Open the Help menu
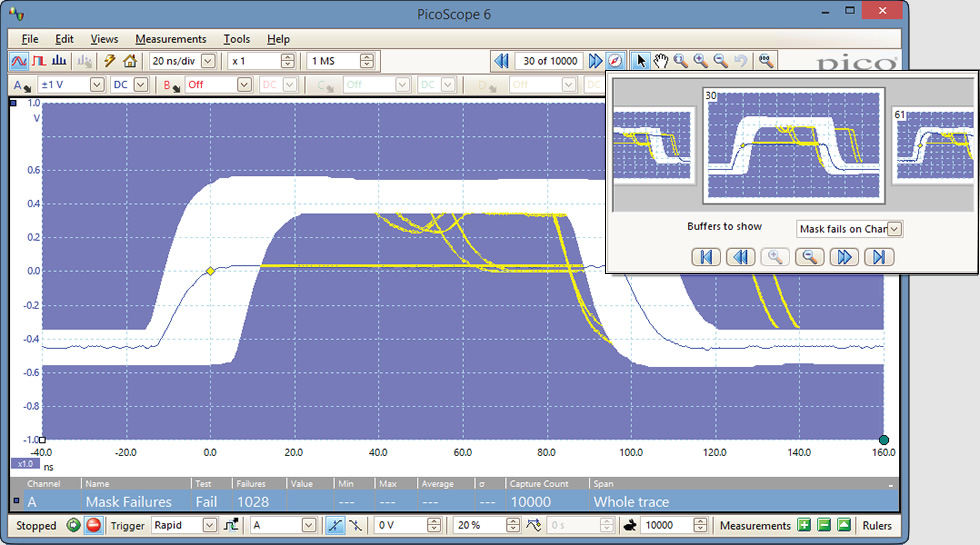The height and width of the screenshot is (545, 980). [278, 39]
